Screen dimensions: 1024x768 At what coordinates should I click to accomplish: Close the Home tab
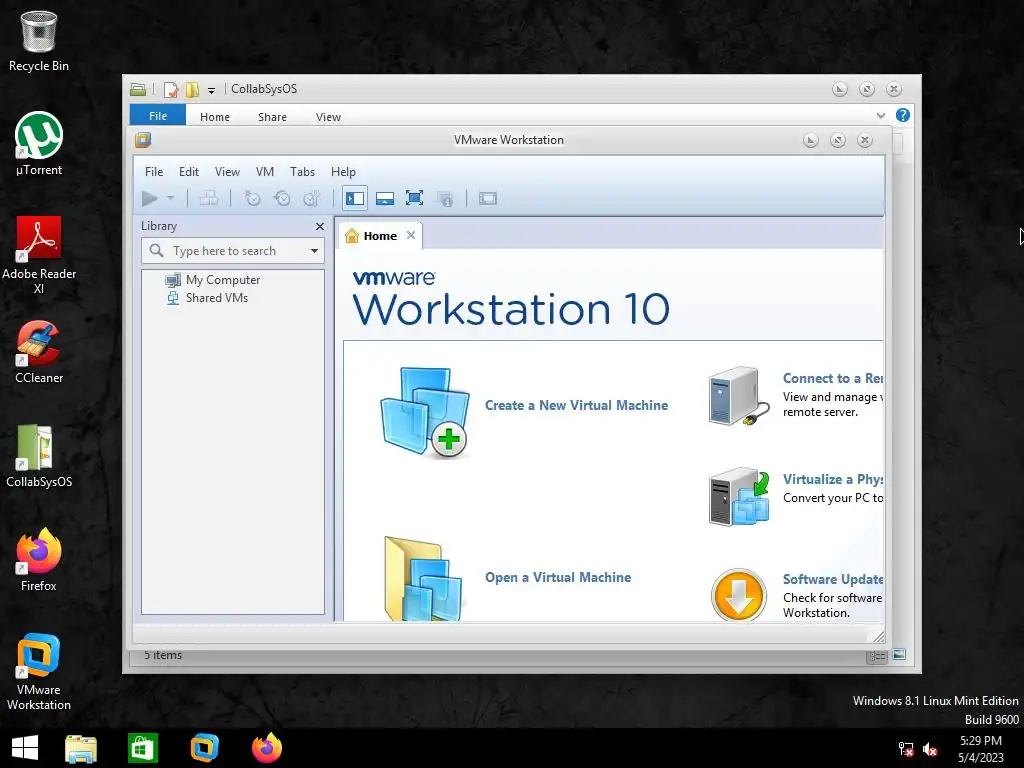[411, 235]
